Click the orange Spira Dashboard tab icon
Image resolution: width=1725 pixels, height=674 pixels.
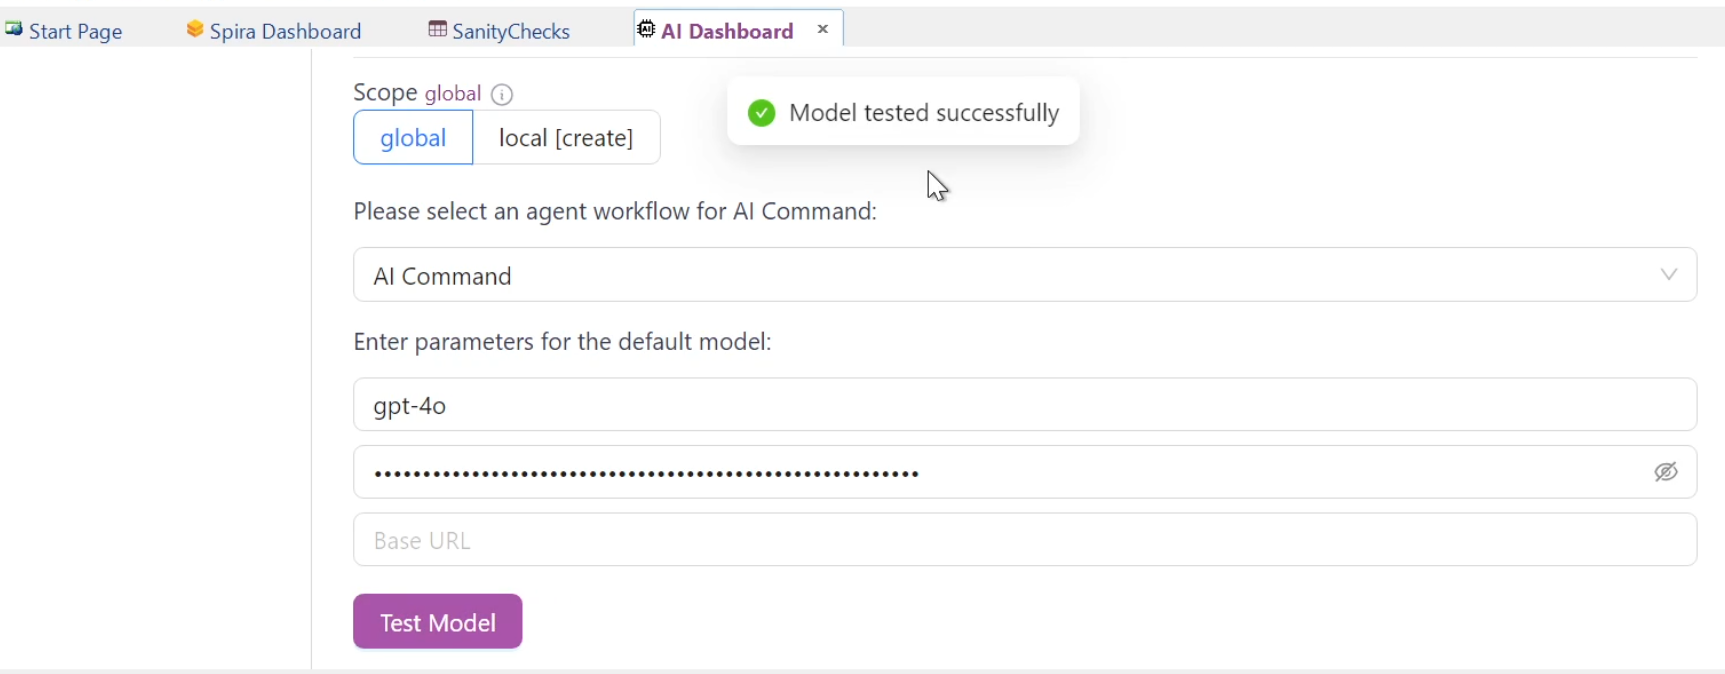coord(195,30)
